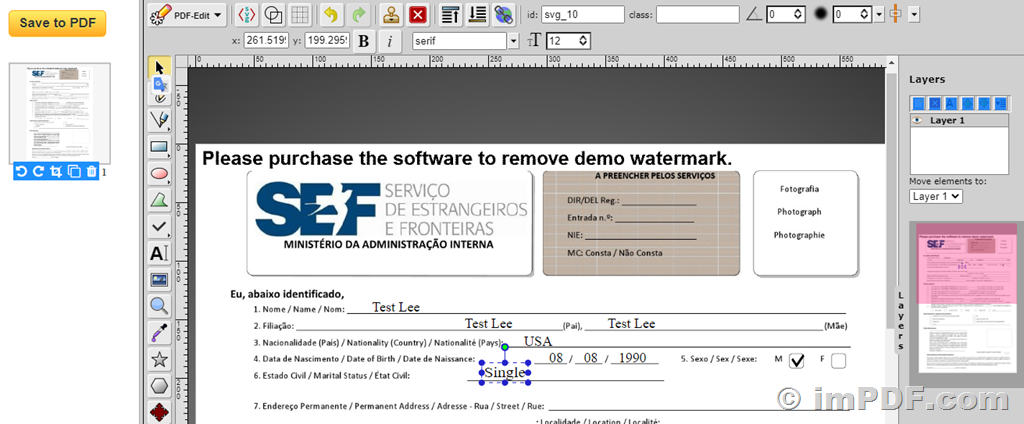
Task: Select the green Path tool
Action: tap(160, 201)
